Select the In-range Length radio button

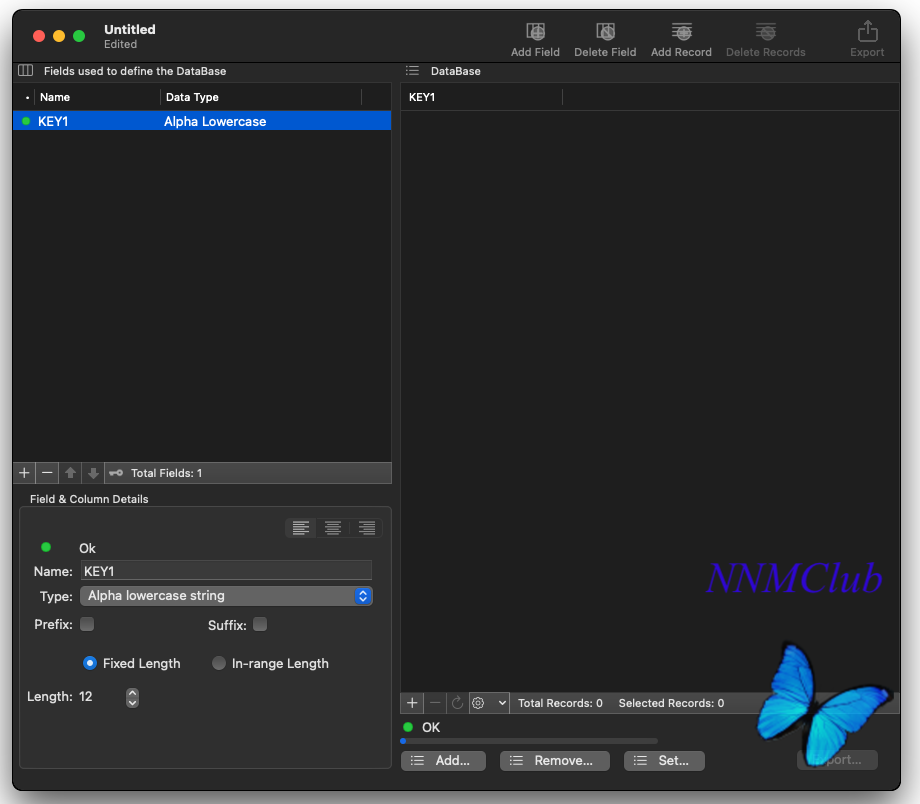219,663
